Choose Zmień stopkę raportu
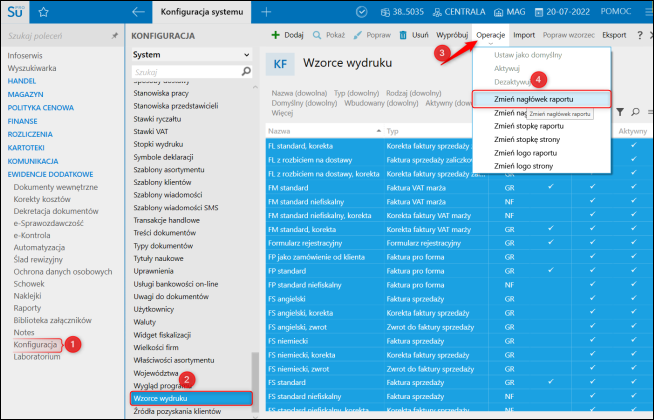This screenshot has width=654, height=420. tap(528, 126)
